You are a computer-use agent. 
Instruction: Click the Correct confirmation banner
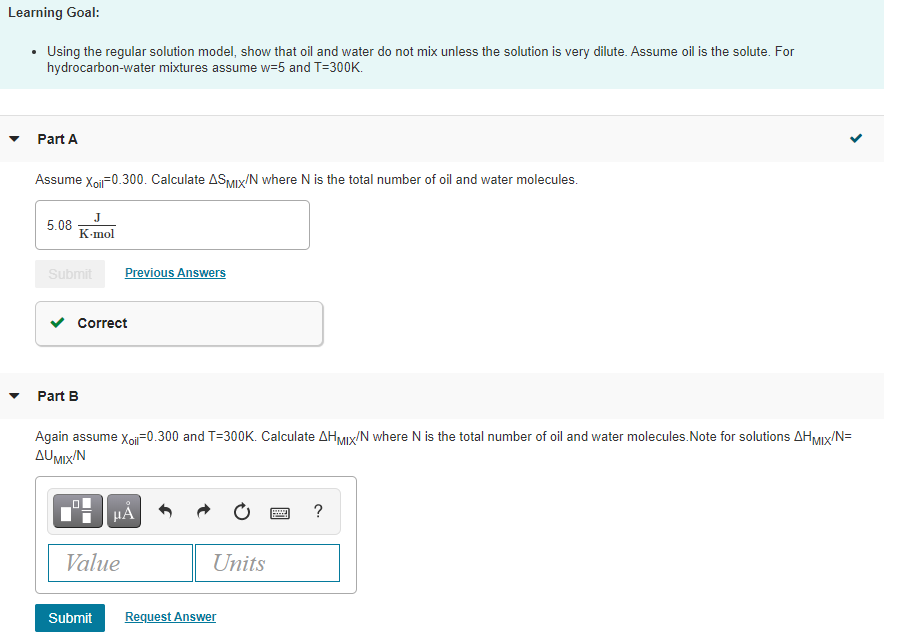pos(179,323)
